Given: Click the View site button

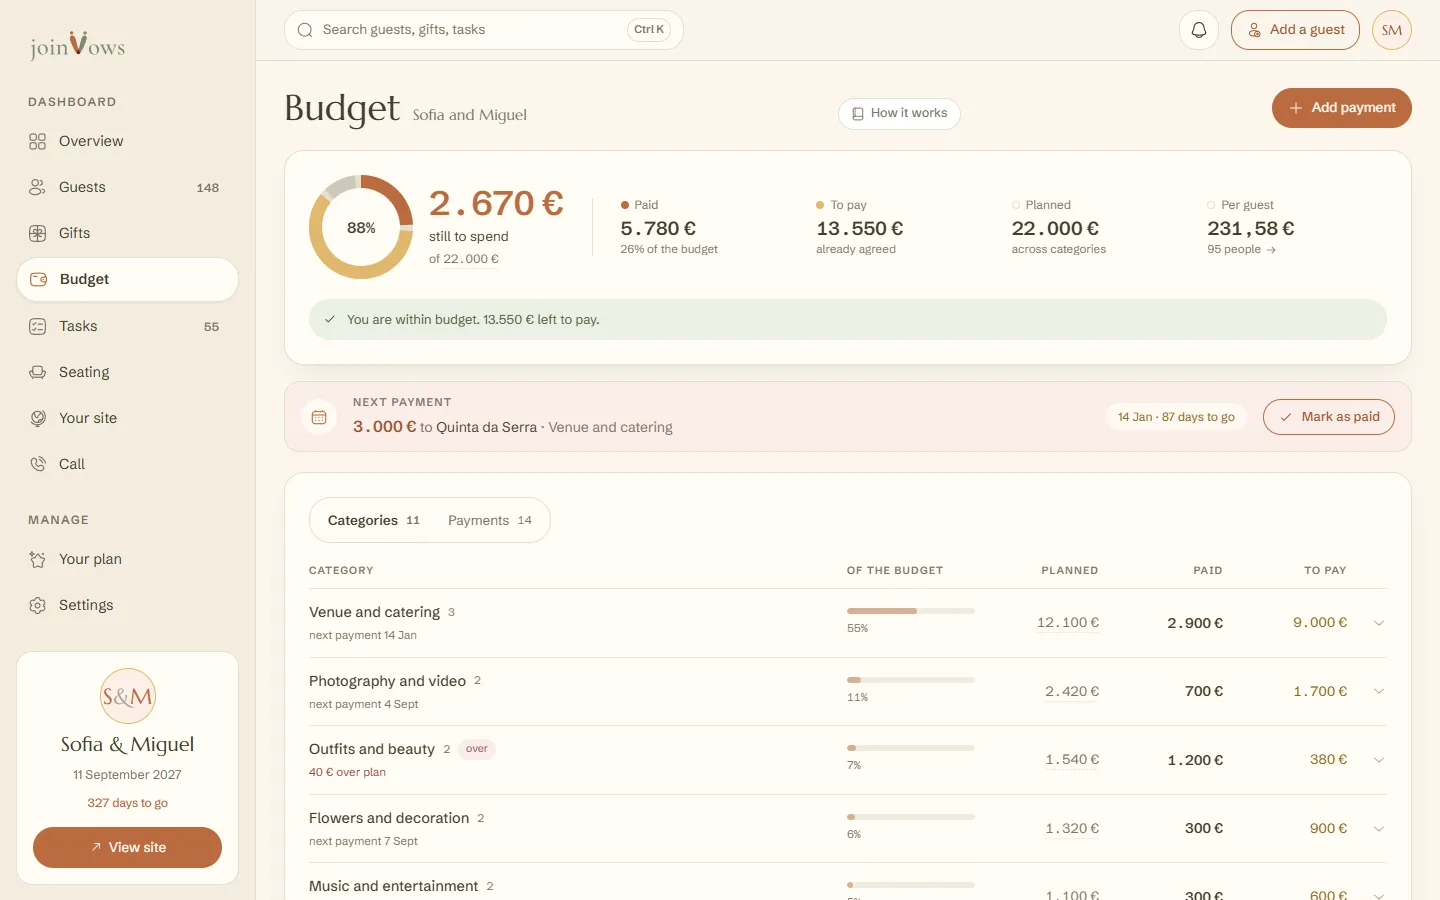Looking at the screenshot, I should click(x=128, y=847).
